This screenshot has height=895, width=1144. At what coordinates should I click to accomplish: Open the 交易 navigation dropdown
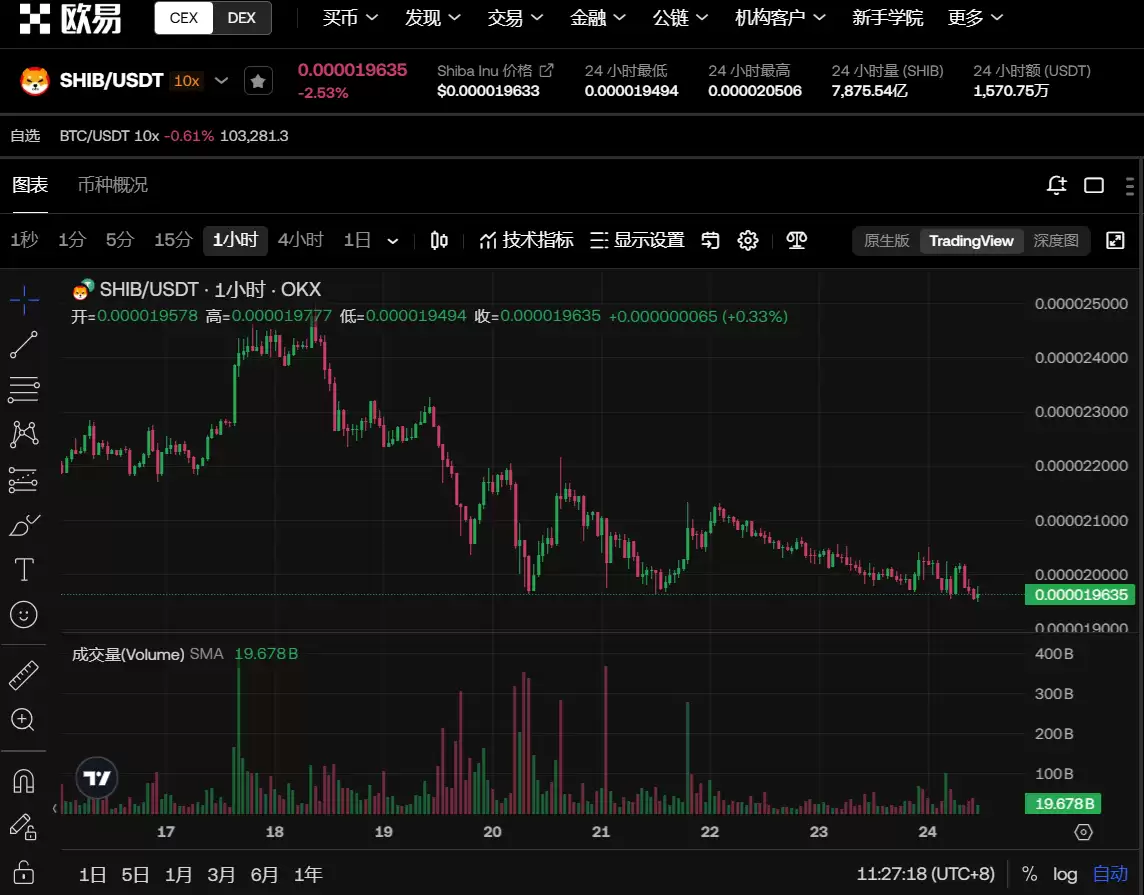(x=515, y=18)
